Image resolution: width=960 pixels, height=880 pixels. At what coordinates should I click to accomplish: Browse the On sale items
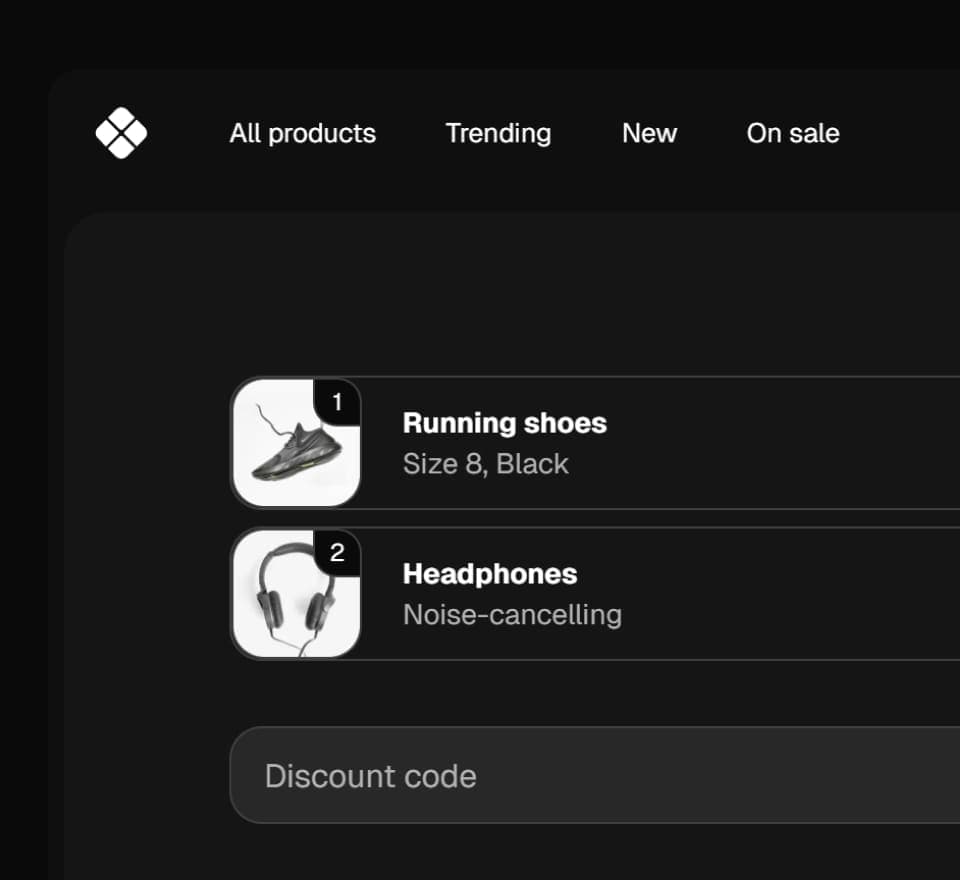pyautogui.click(x=793, y=134)
